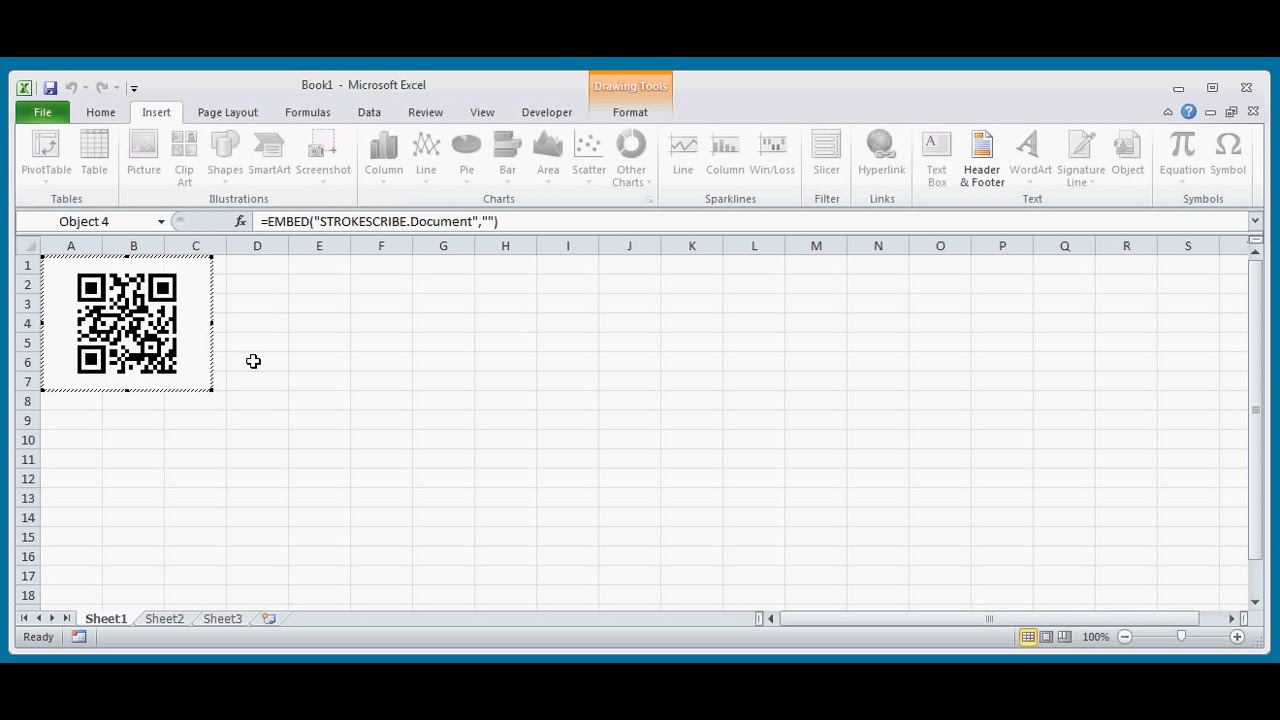Zoom in with the plus button
The image size is (1280, 720).
[1237, 637]
